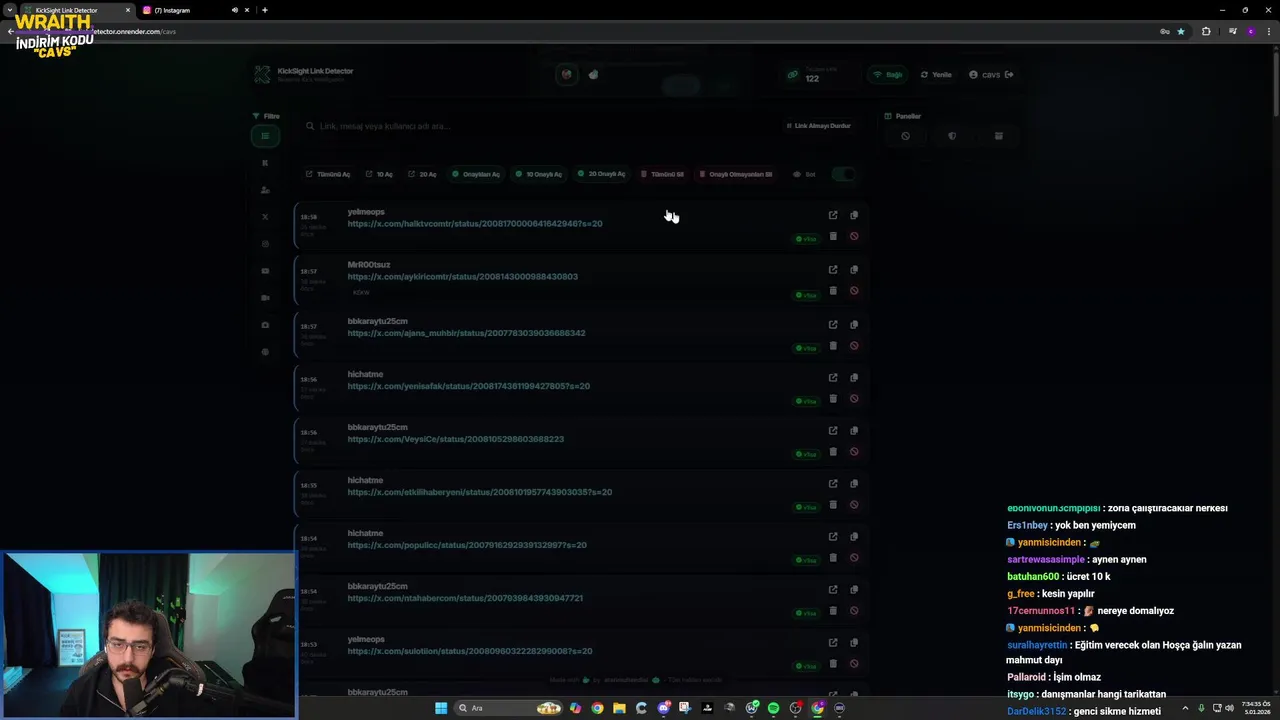Open Discord from the taskbar
Screen dimensions: 1280x720
click(664, 708)
